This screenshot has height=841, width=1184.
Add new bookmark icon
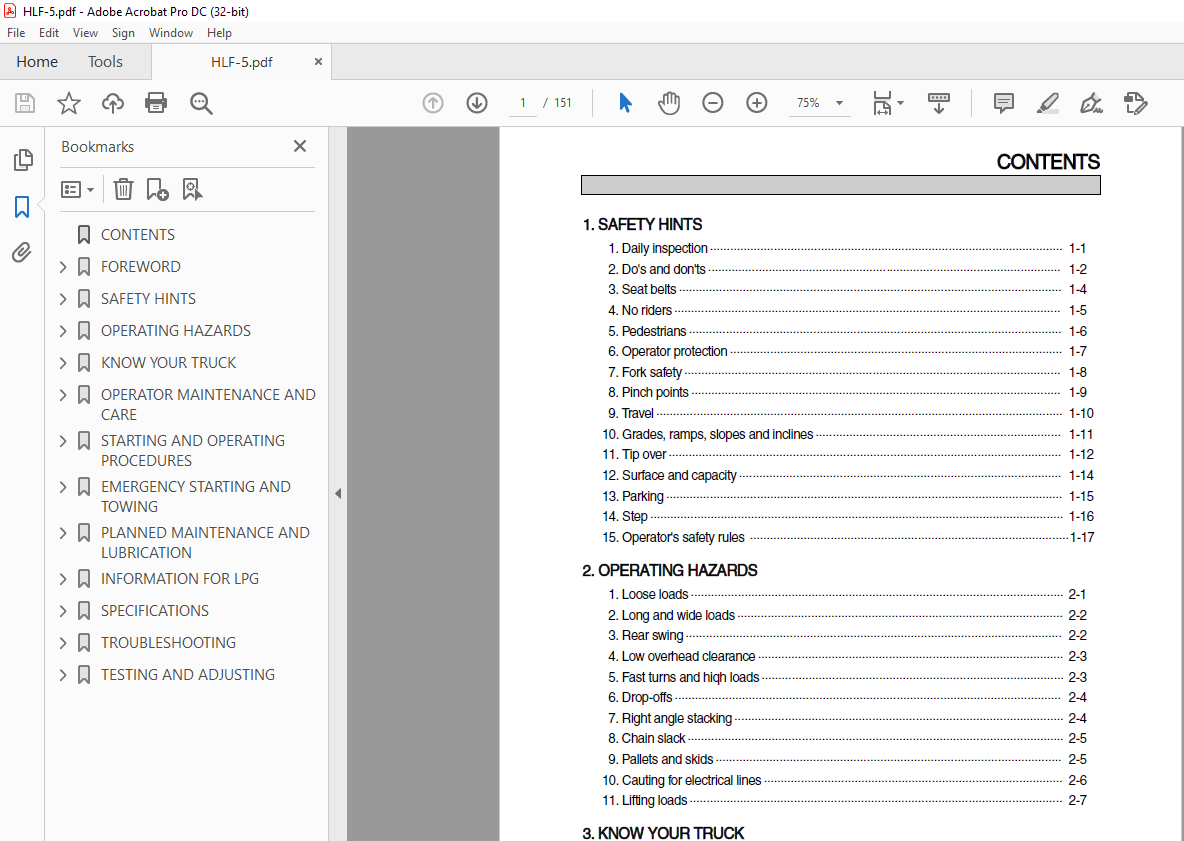click(157, 189)
